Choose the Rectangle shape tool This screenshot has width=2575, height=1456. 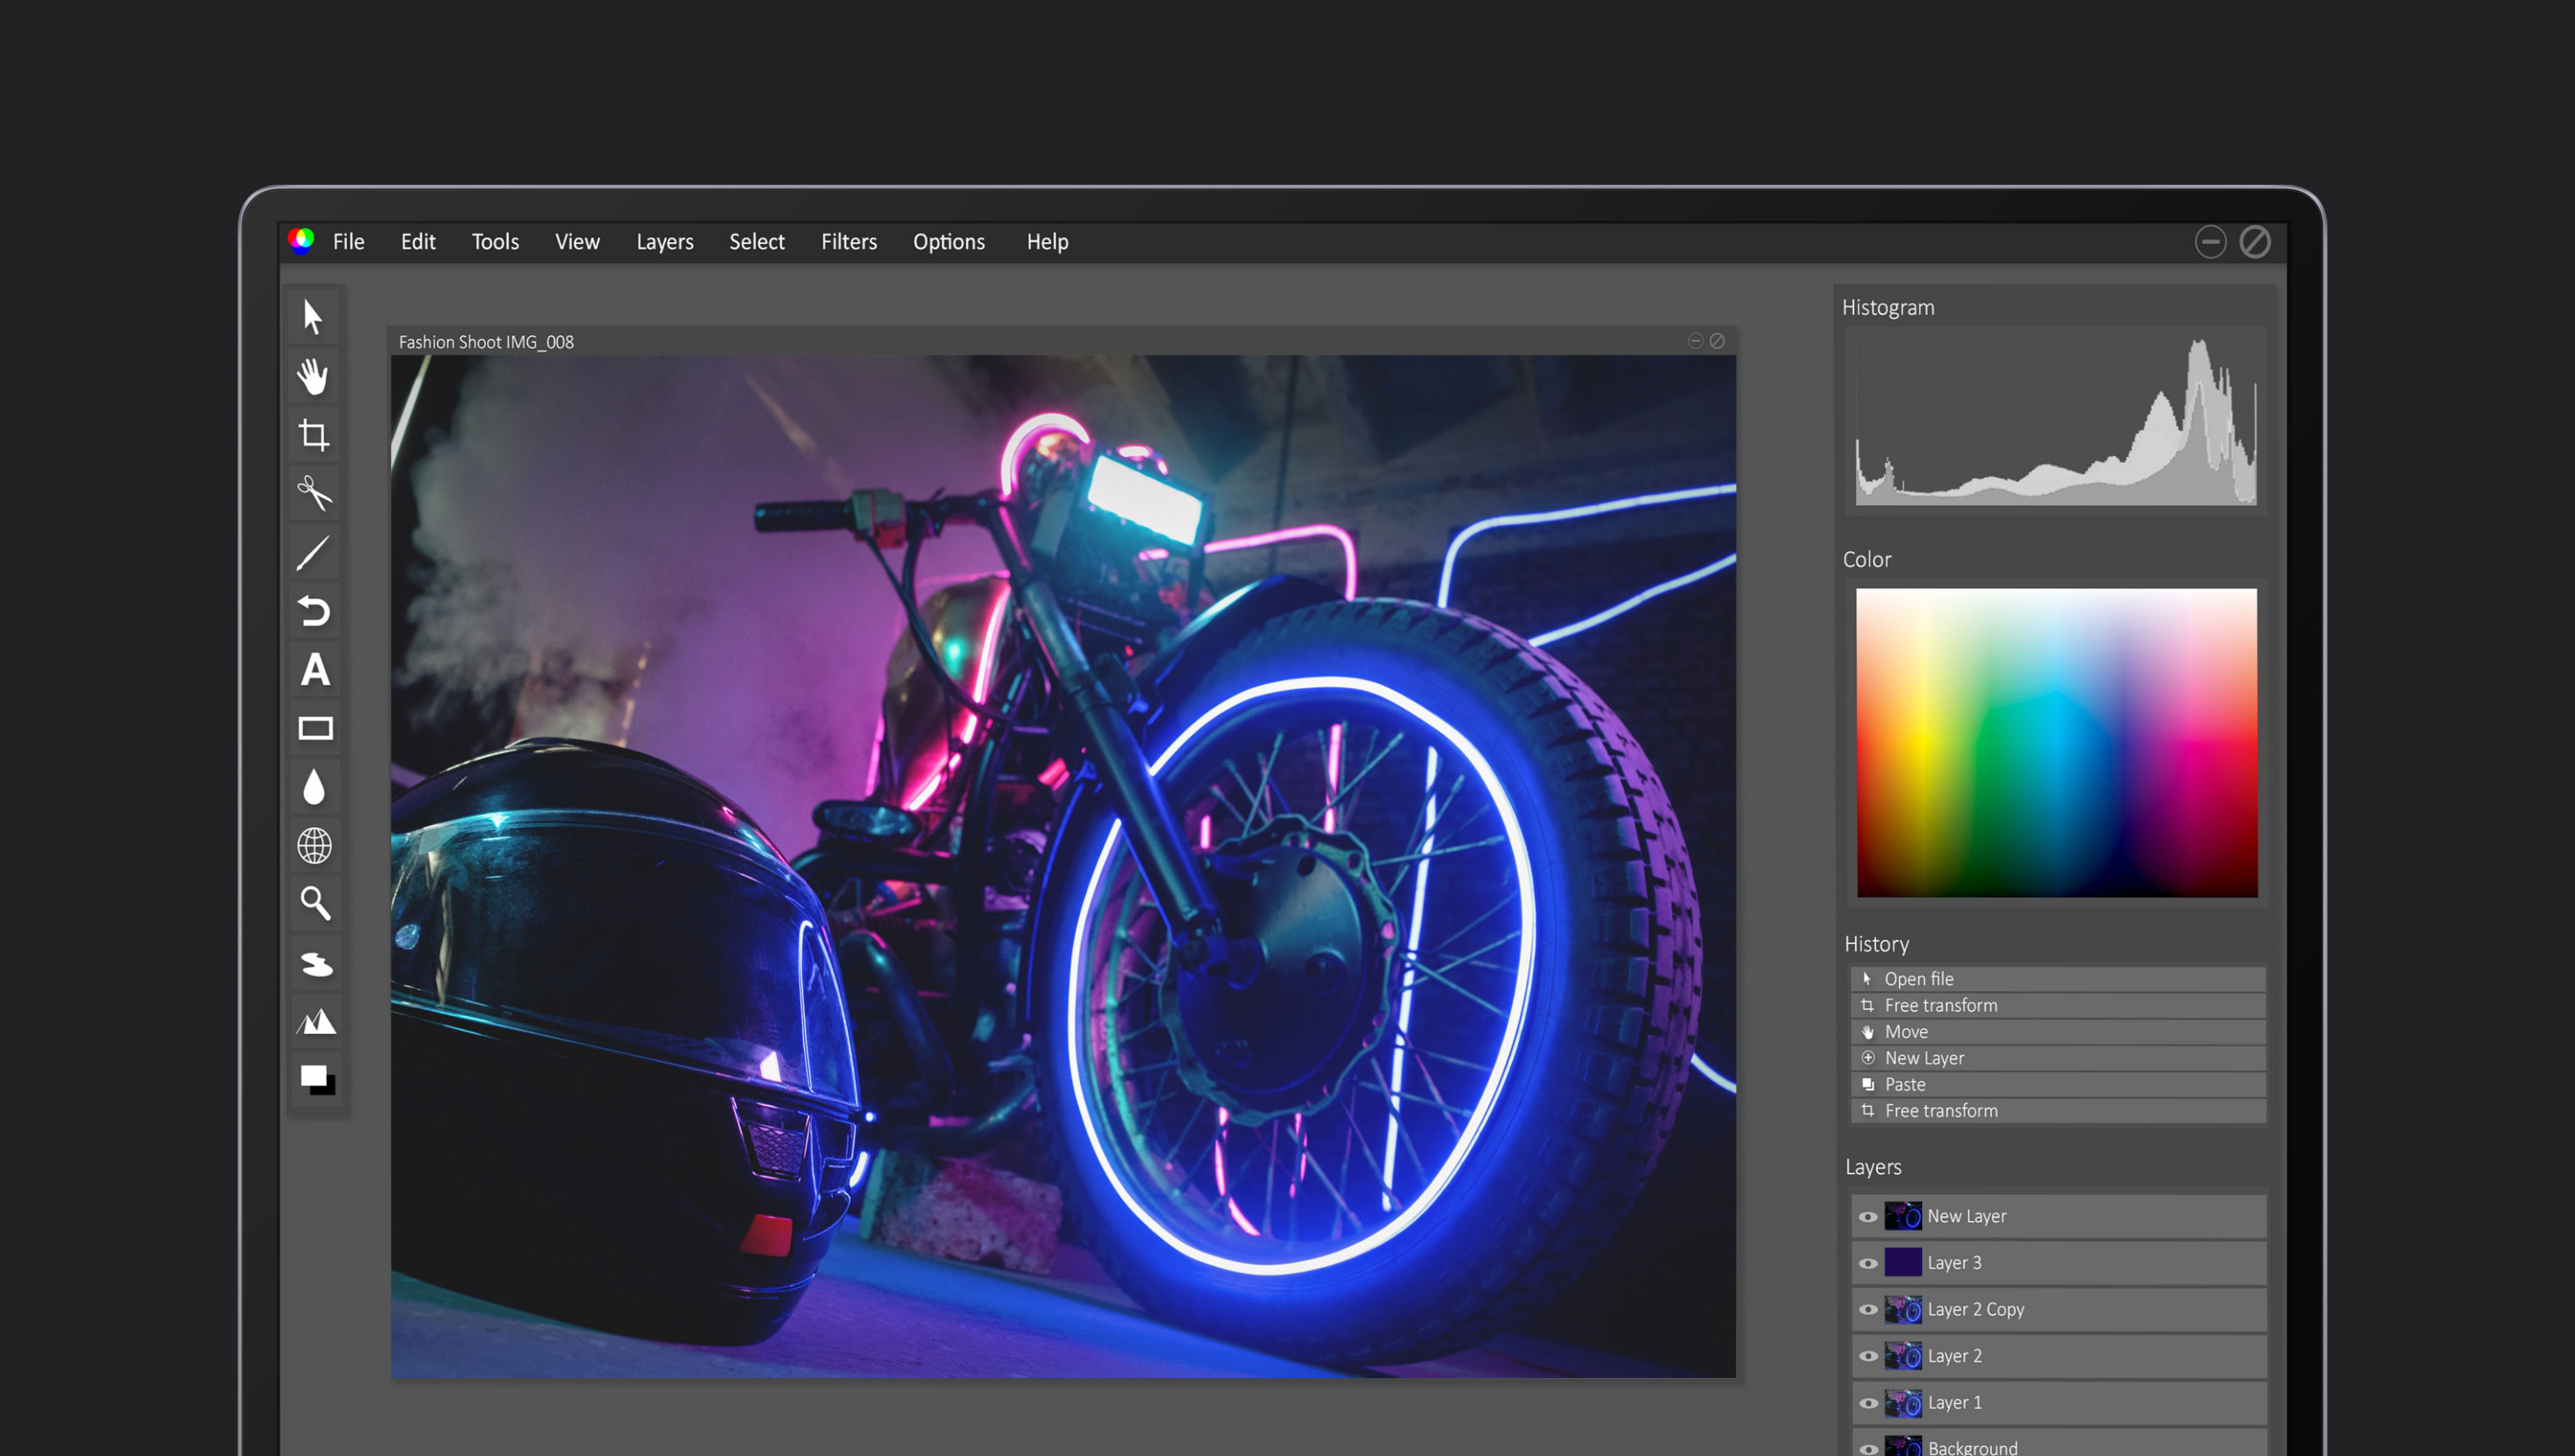tap(315, 729)
